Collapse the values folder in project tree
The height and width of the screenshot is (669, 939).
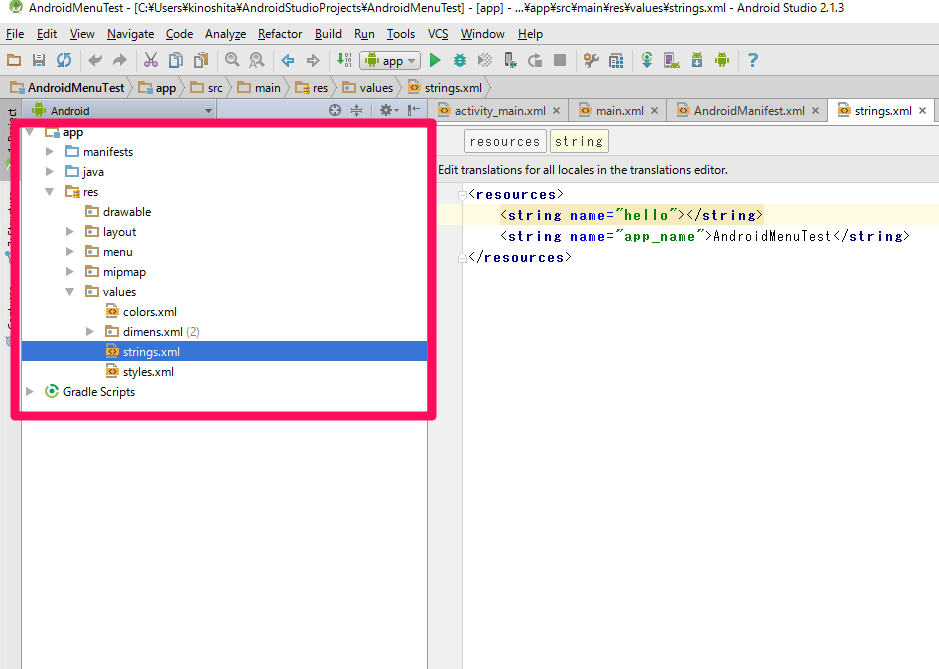68,291
